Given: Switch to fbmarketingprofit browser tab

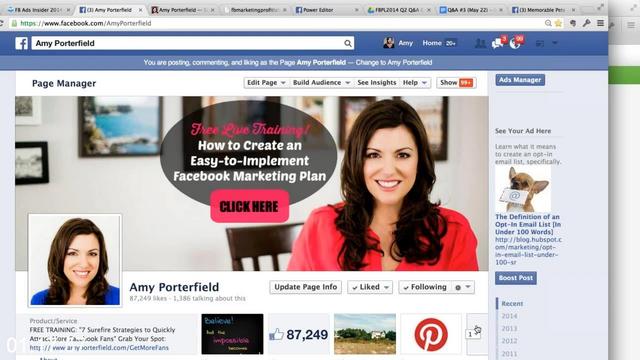Looking at the screenshot, I should click(x=255, y=10).
